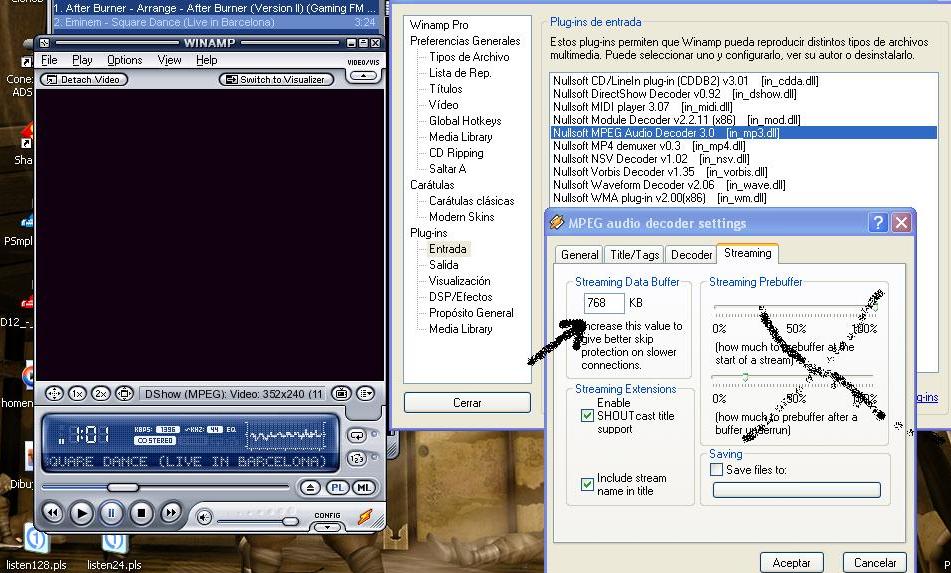Click Detach Video button

(x=84, y=79)
